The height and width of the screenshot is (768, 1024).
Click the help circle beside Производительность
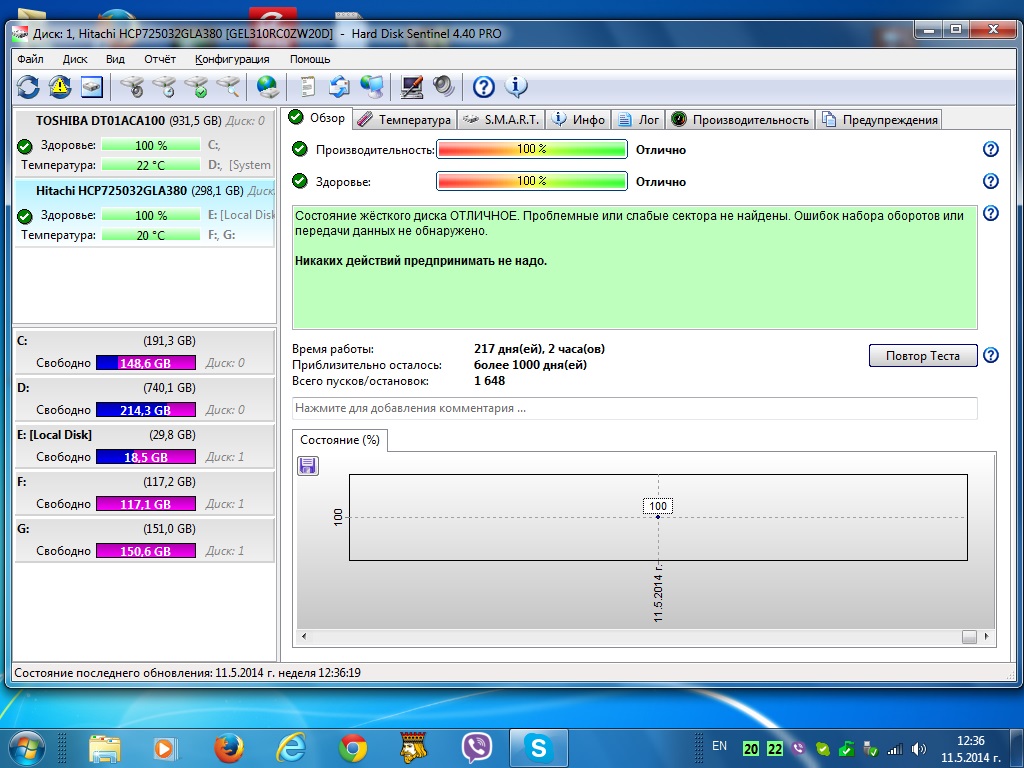click(990, 148)
